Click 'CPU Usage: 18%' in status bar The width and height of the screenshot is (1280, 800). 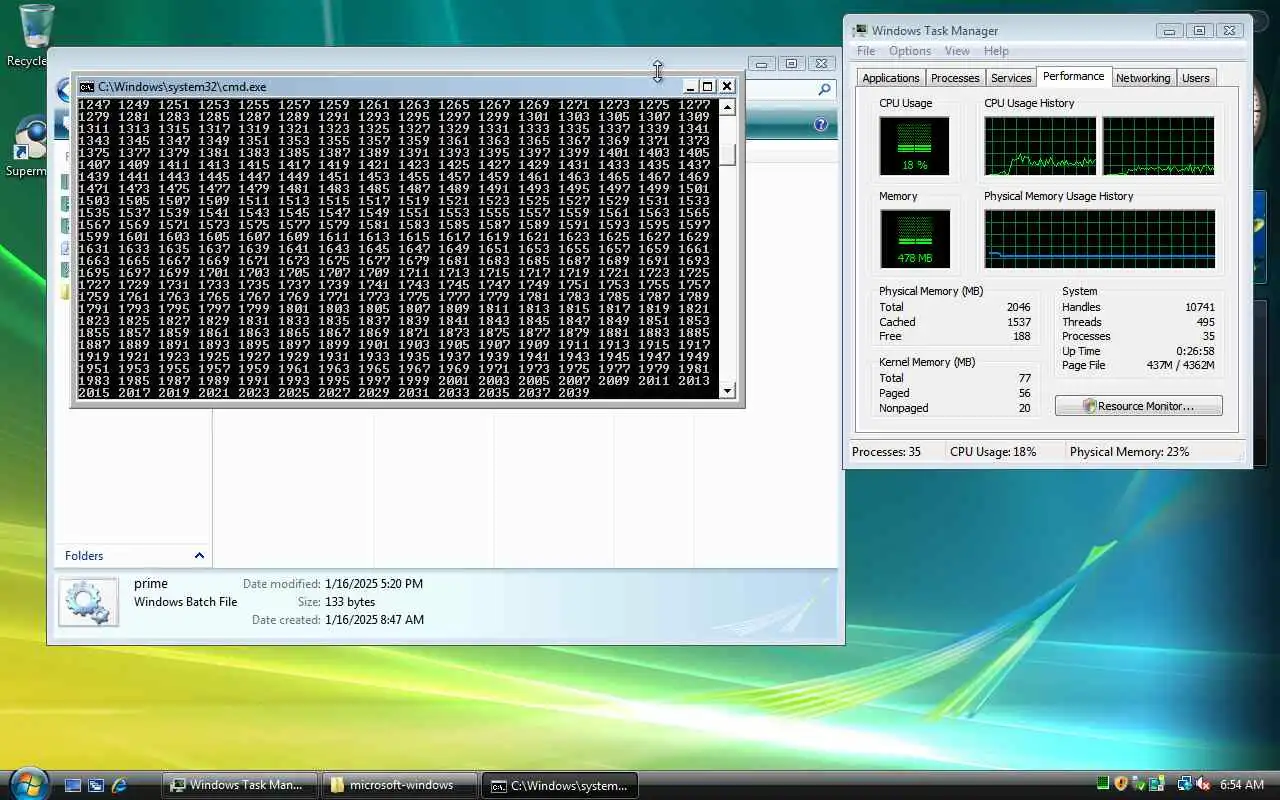[x=993, y=452]
